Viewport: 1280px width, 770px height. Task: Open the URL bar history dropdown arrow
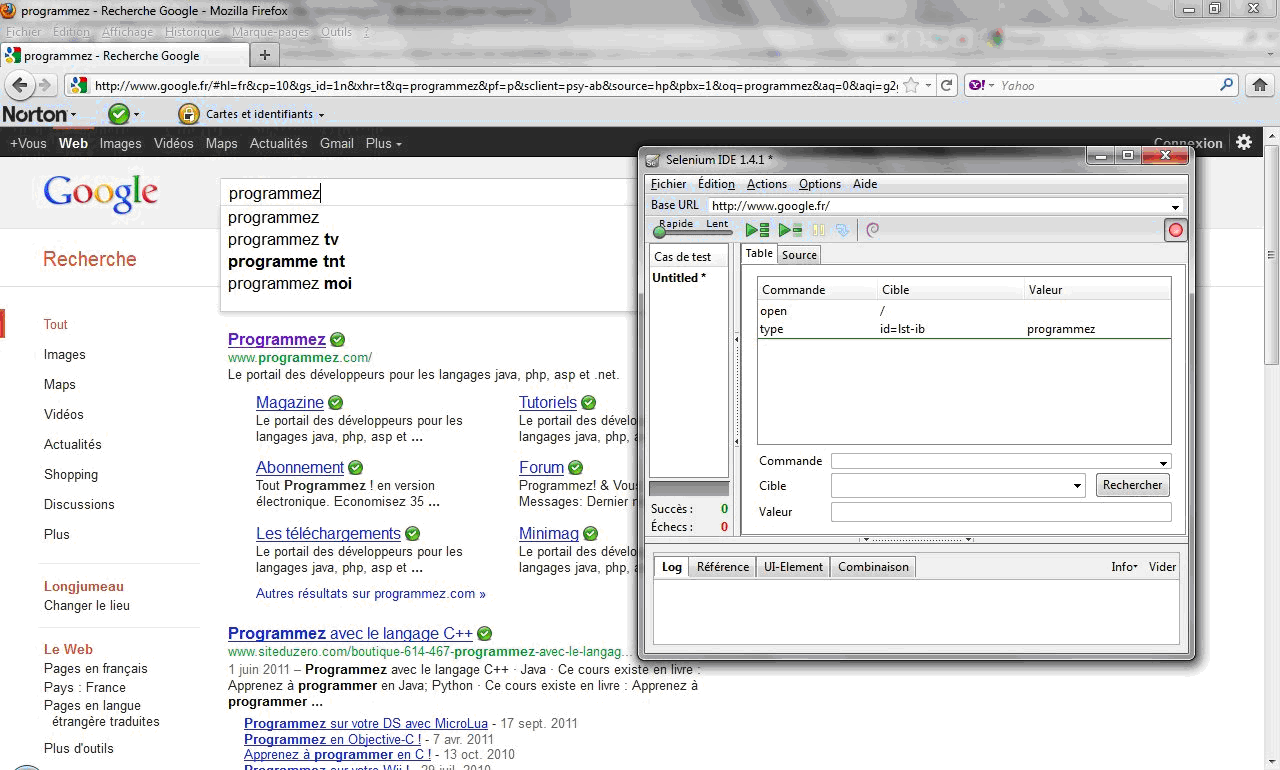click(x=928, y=86)
